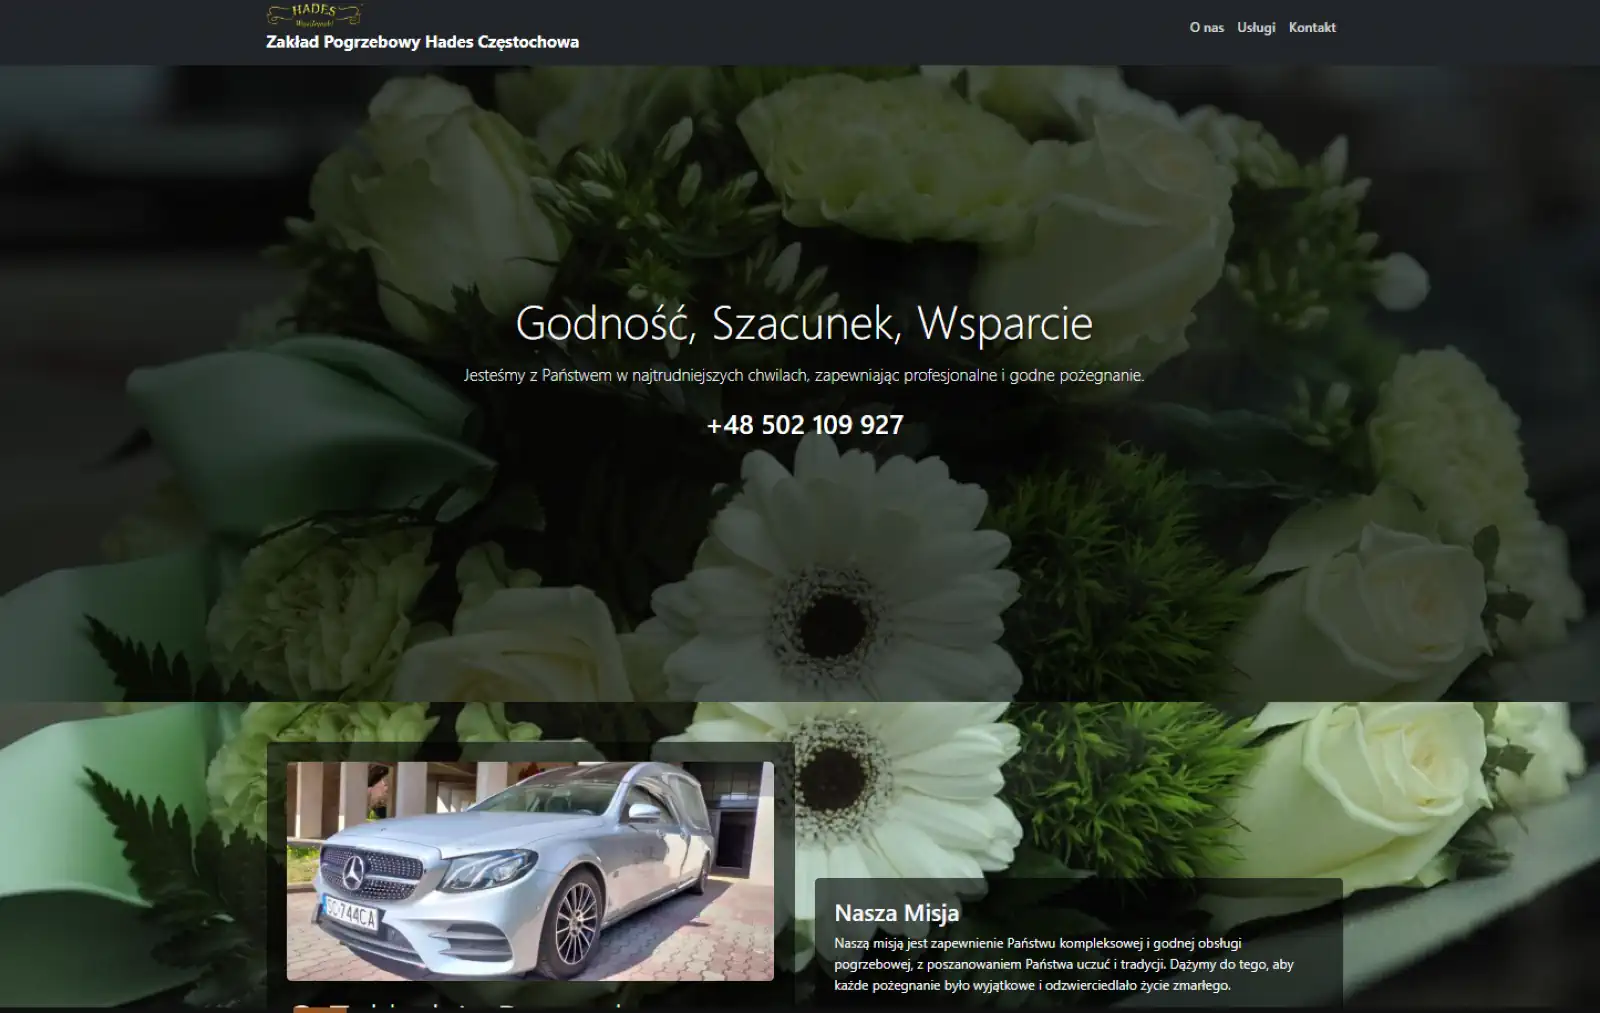Viewport: 1600px width, 1013px height.
Task: Click the phone number +48 502 109 927
Action: (804, 425)
